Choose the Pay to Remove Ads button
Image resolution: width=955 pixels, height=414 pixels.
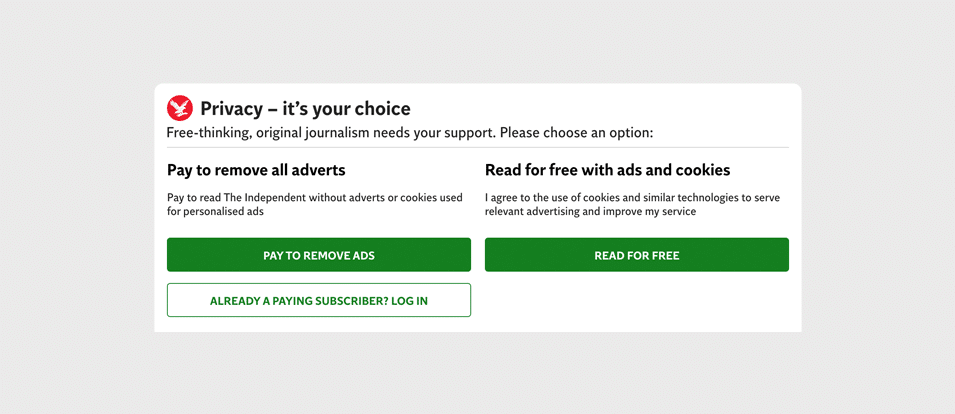tap(319, 254)
